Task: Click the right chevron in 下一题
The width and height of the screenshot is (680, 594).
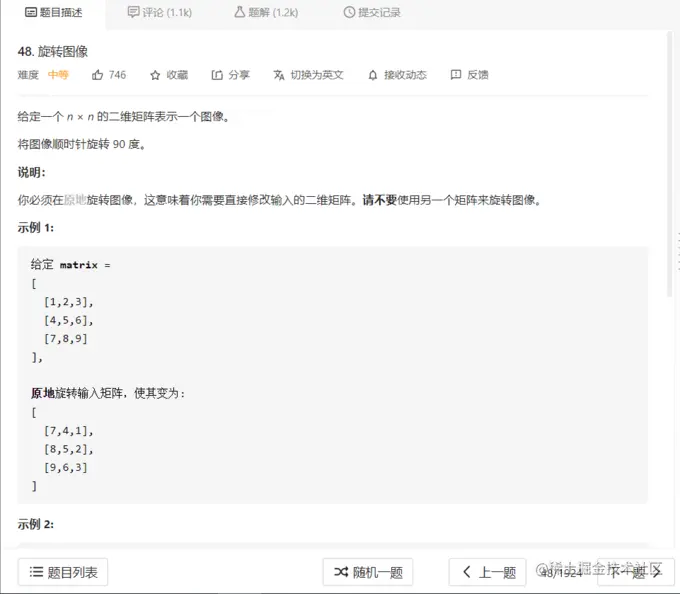Action: coord(657,572)
